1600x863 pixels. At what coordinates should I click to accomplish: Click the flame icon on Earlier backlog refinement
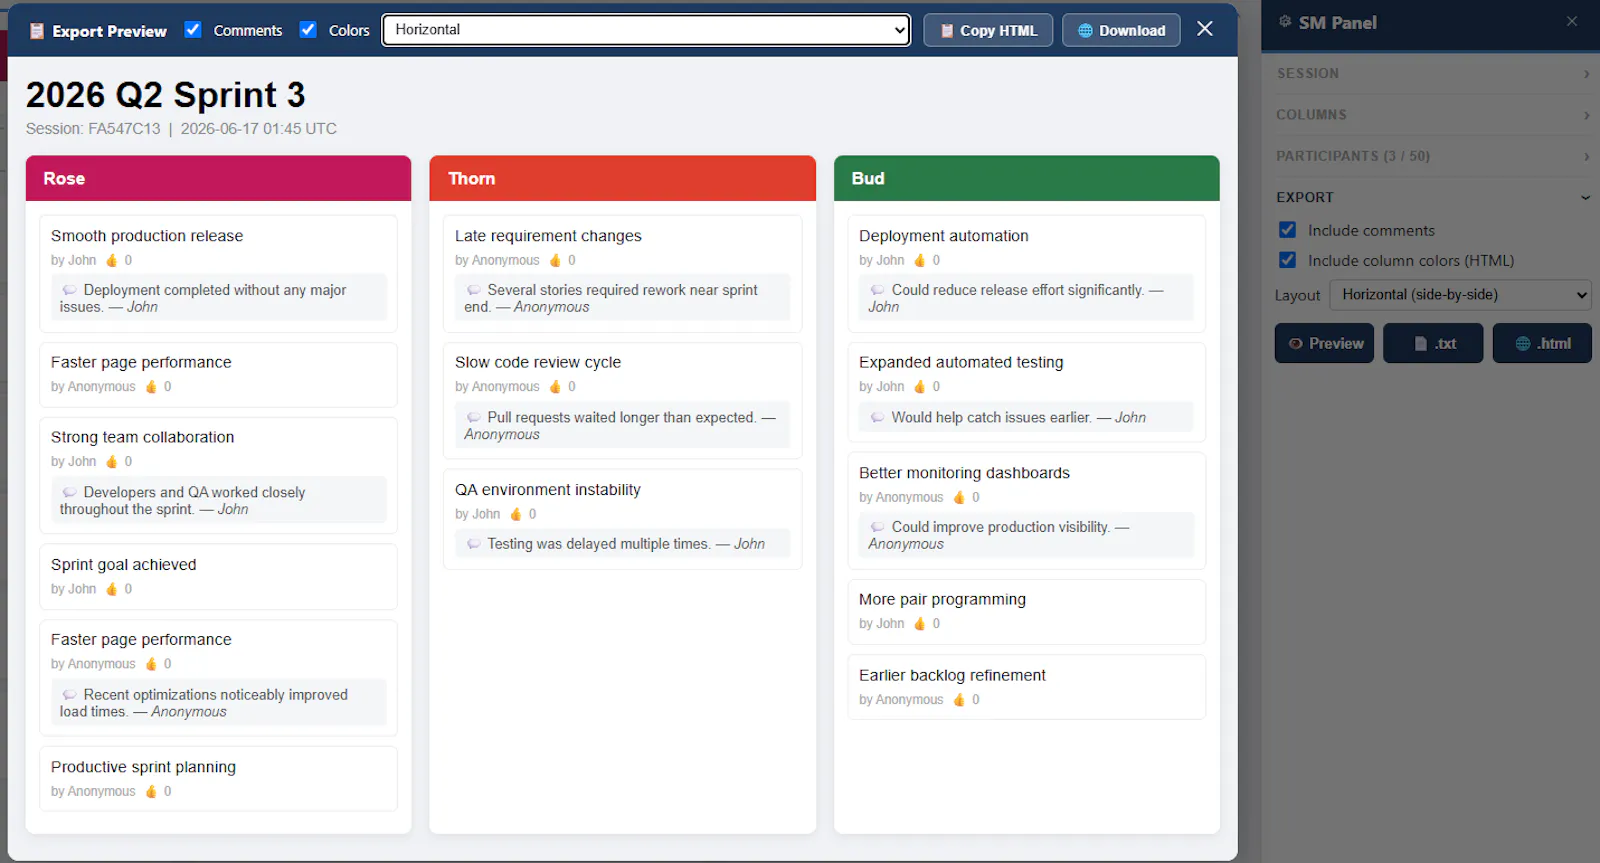coord(959,699)
